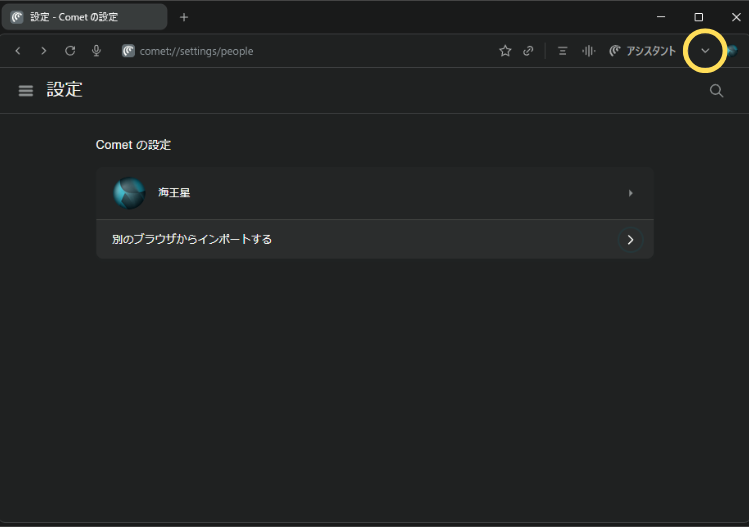This screenshot has width=749, height=527.
Task: Click the profile avatar in the toolbar
Action: point(733,51)
